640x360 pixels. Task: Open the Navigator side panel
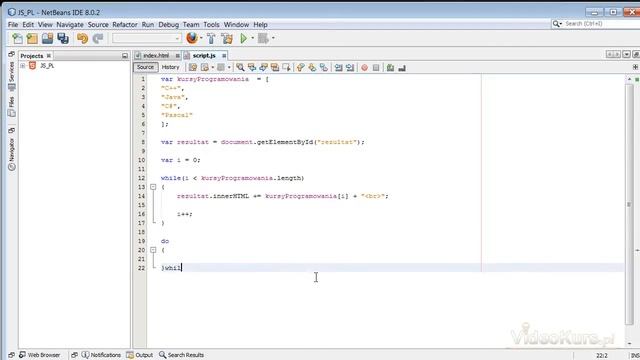pos(11,154)
